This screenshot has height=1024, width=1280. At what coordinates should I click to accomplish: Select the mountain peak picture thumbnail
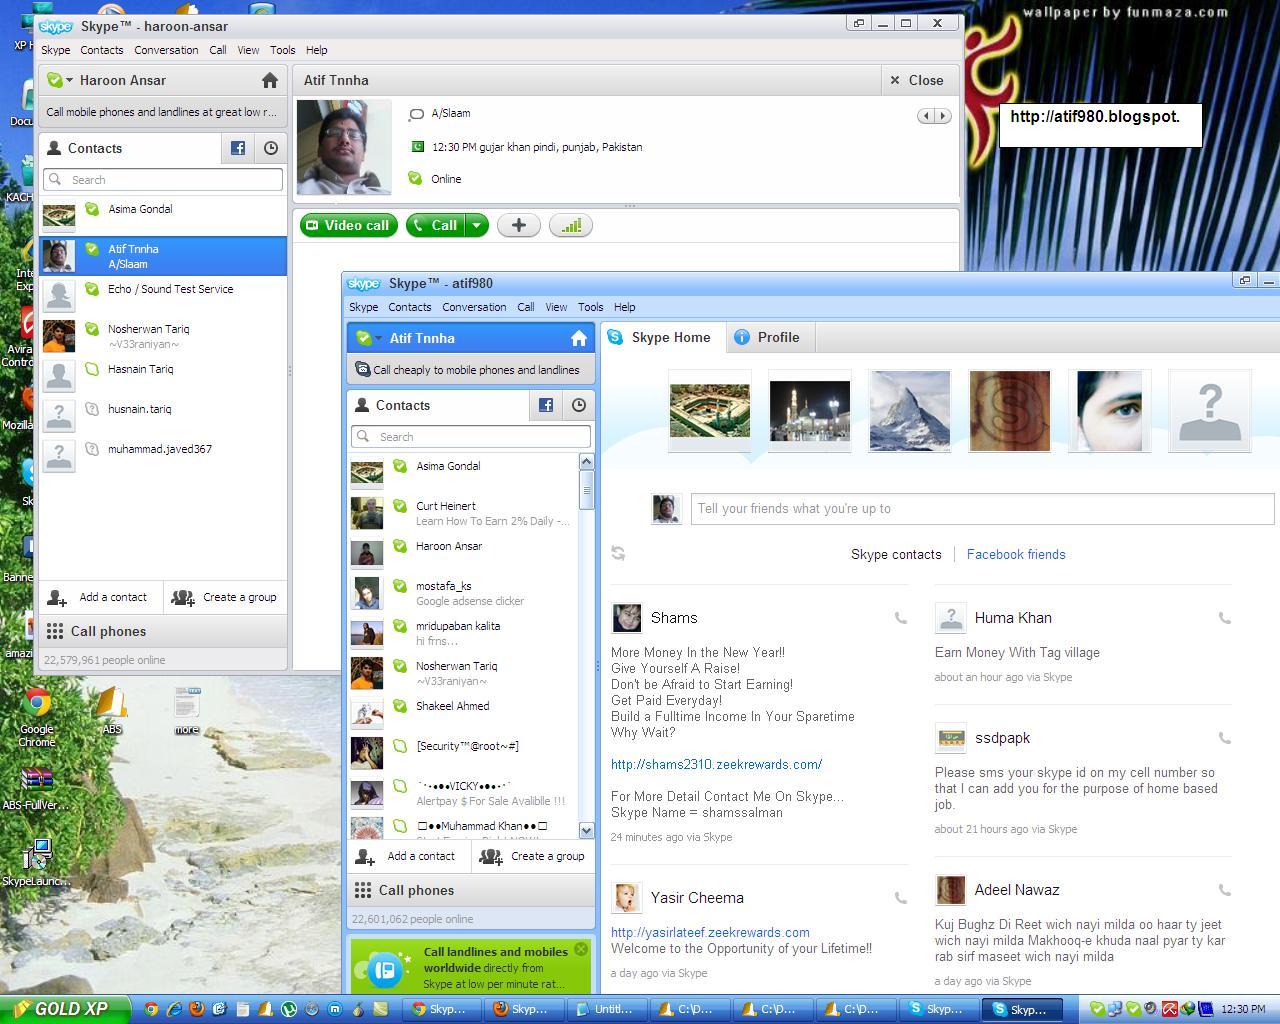910,410
